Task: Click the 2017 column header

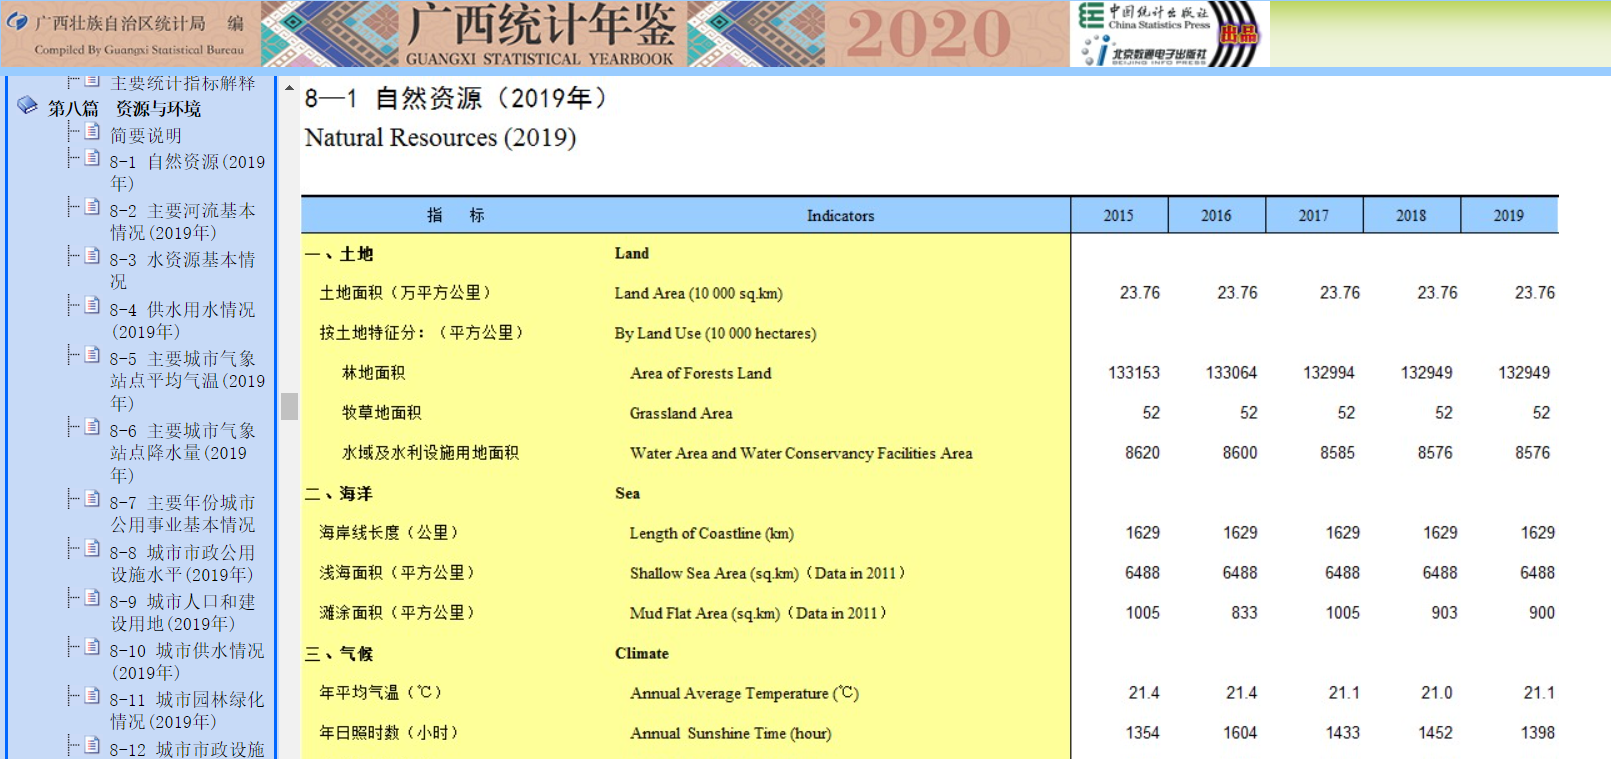Action: [1313, 215]
